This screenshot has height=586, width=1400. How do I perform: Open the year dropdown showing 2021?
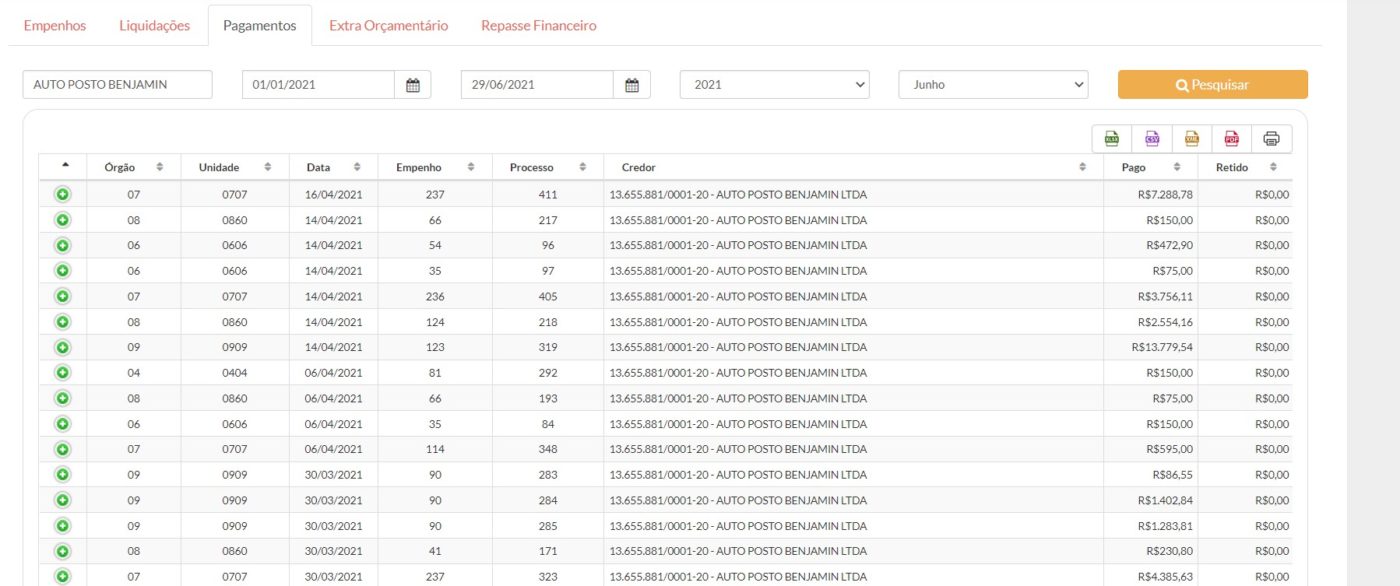click(775, 85)
